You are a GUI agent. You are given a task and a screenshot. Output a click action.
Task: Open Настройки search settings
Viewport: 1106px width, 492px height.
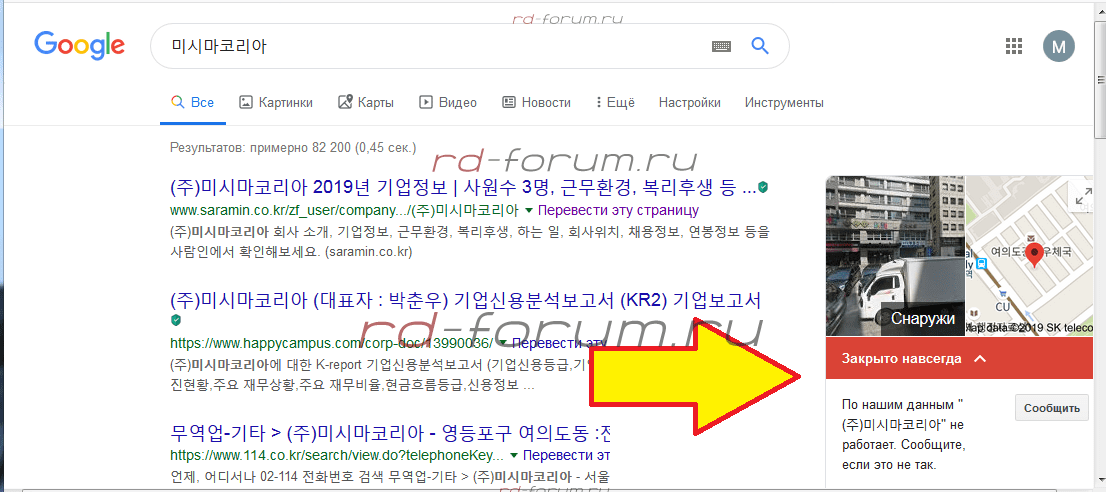click(x=689, y=102)
